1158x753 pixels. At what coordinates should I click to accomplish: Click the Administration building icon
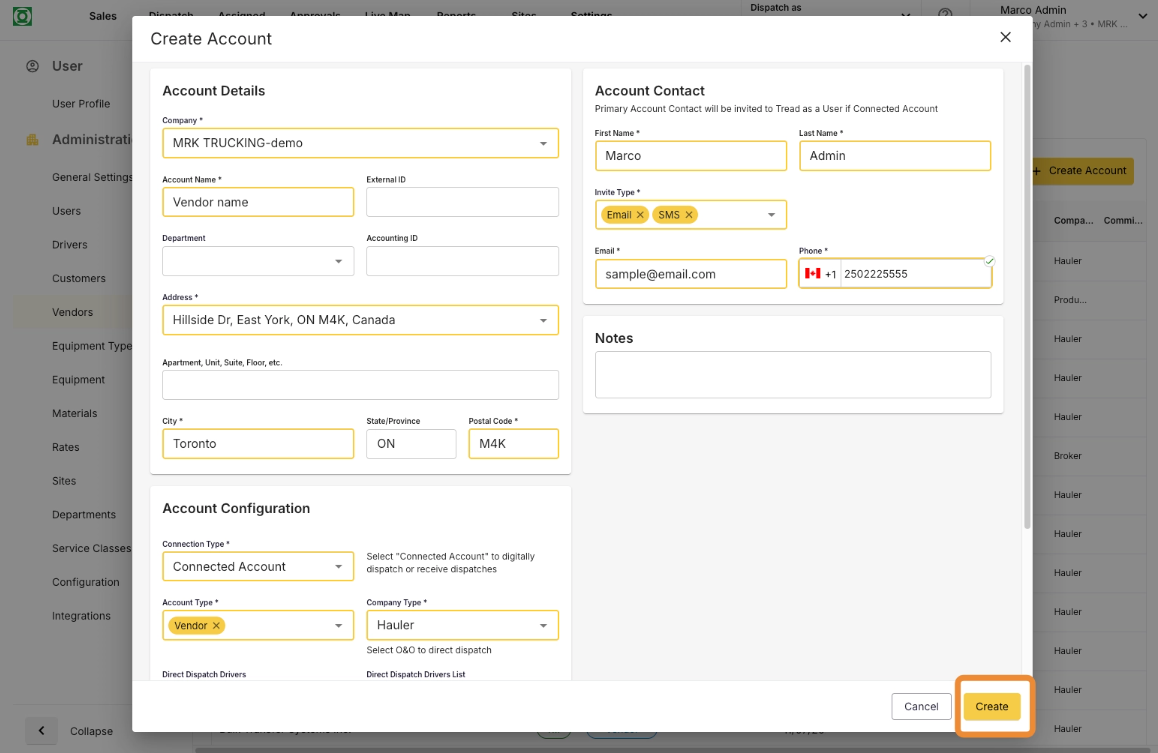[x=32, y=140]
